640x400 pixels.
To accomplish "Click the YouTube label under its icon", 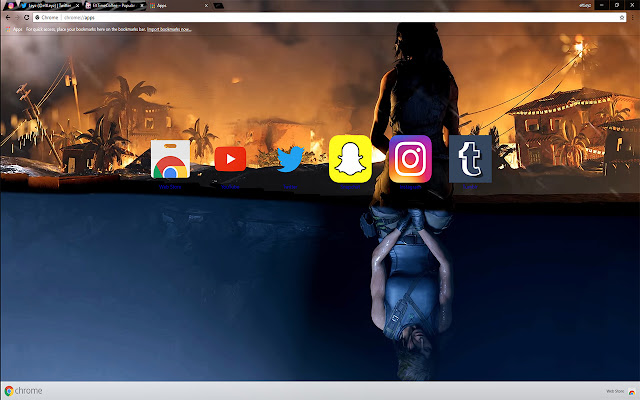I will 230,187.
